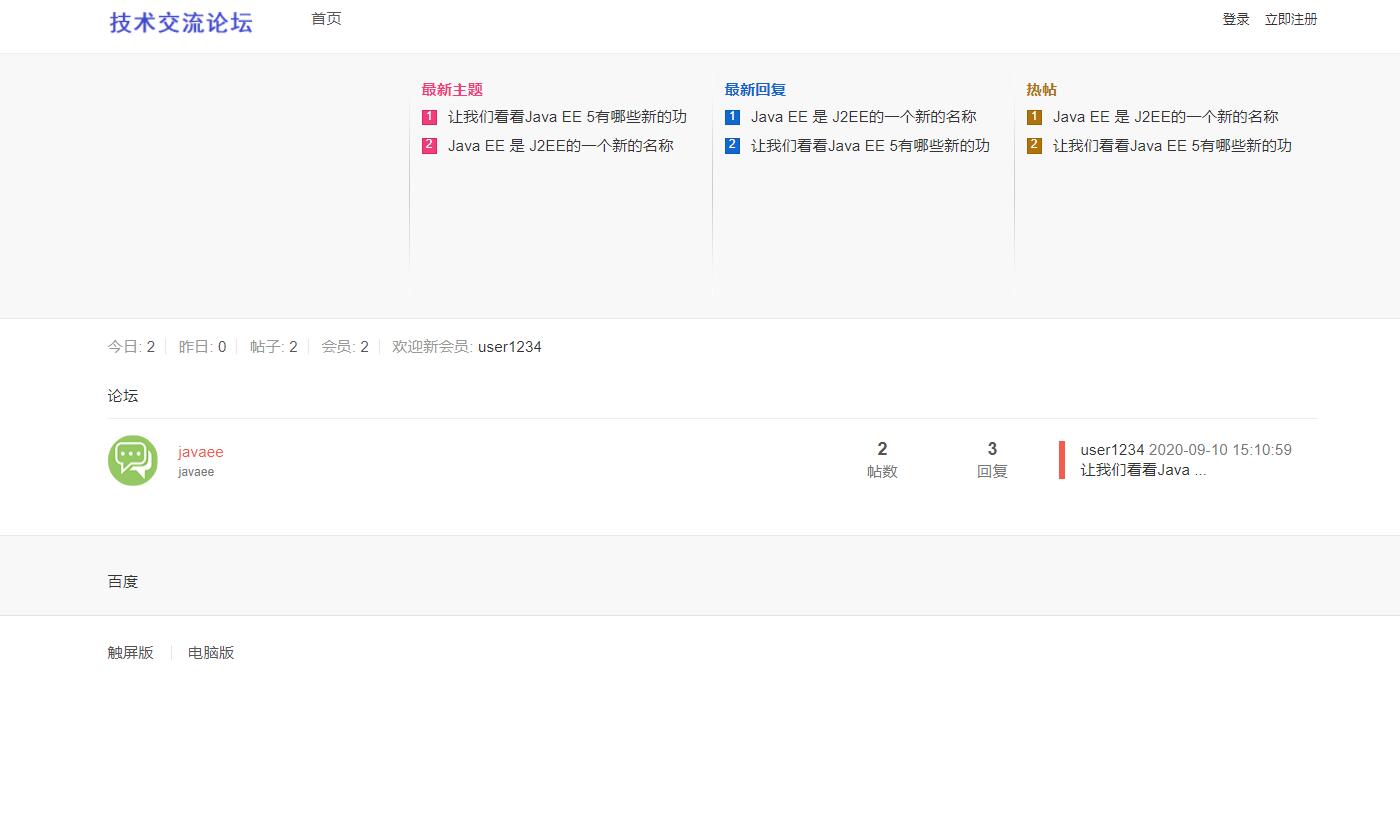1400x836 pixels.
Task: Select the 最新回复 section header
Action: [754, 89]
